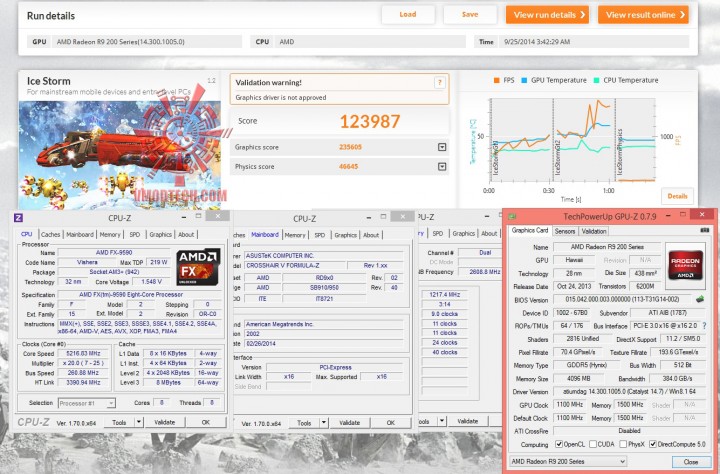Click the score value 123987
720x474 pixels.
[370, 121]
